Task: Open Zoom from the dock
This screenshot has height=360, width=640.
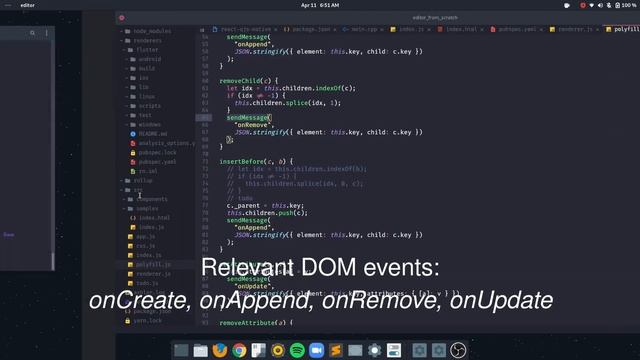Action: coord(316,350)
